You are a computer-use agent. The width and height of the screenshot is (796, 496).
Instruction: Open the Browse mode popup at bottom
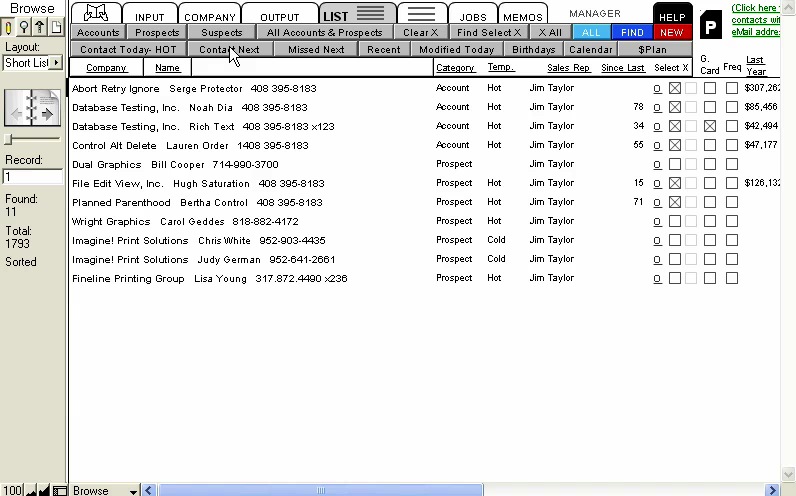tap(104, 490)
